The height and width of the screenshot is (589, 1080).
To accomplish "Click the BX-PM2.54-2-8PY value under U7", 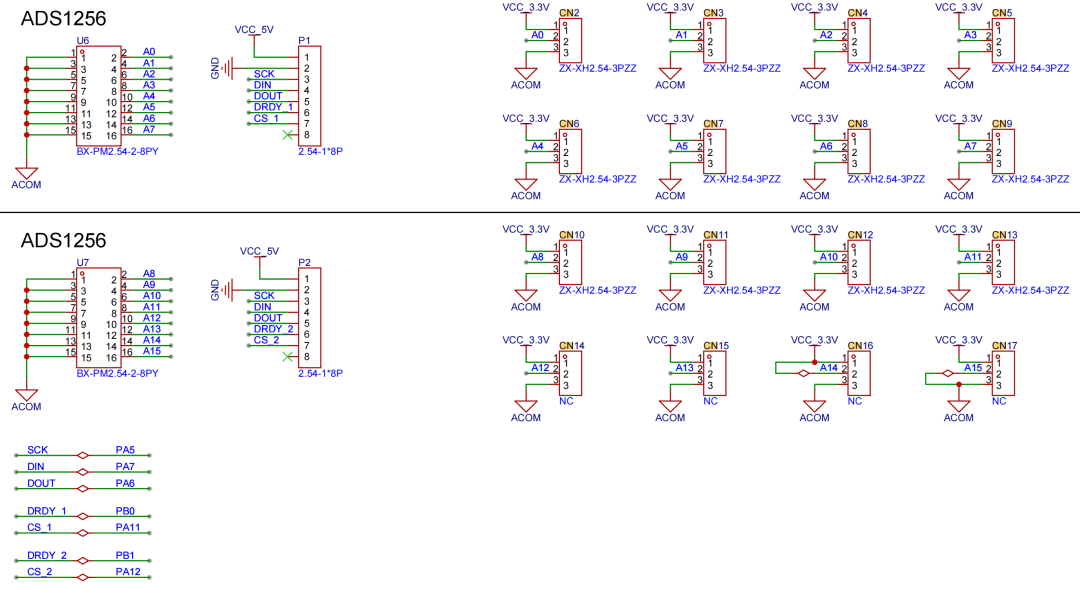I will 117,373.
